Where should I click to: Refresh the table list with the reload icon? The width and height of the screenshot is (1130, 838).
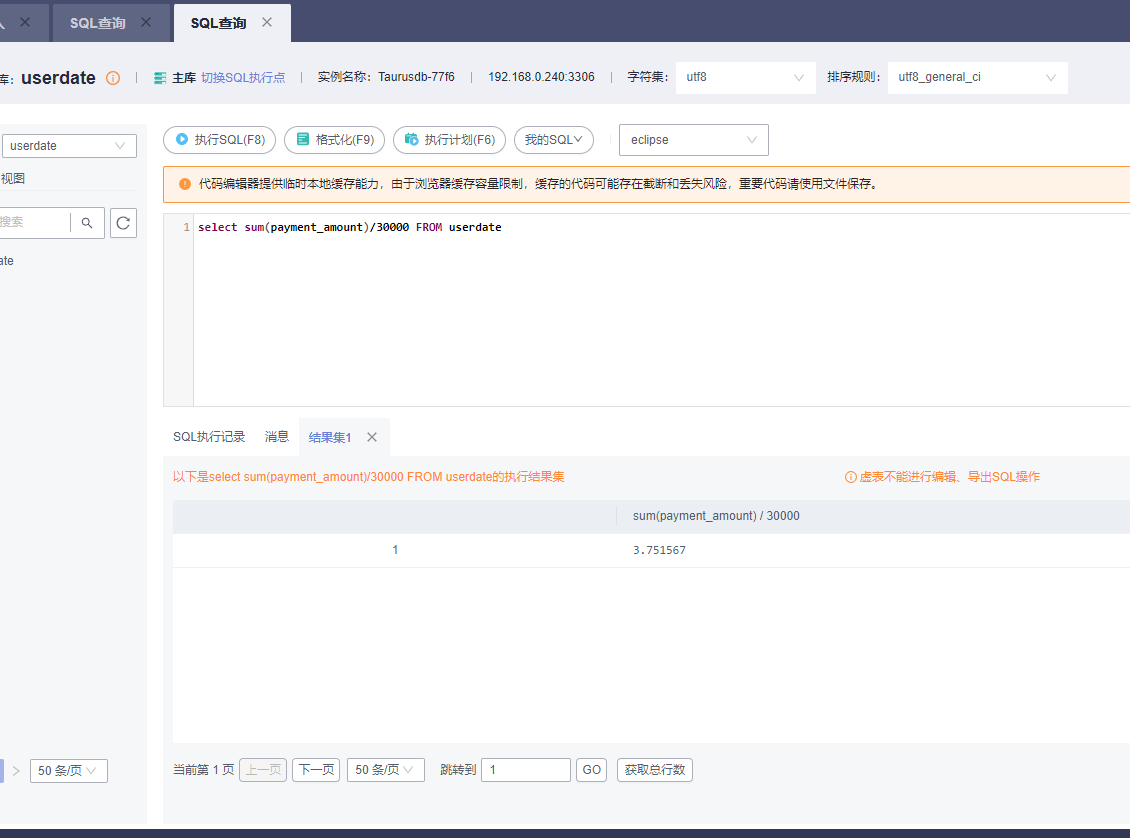(123, 223)
